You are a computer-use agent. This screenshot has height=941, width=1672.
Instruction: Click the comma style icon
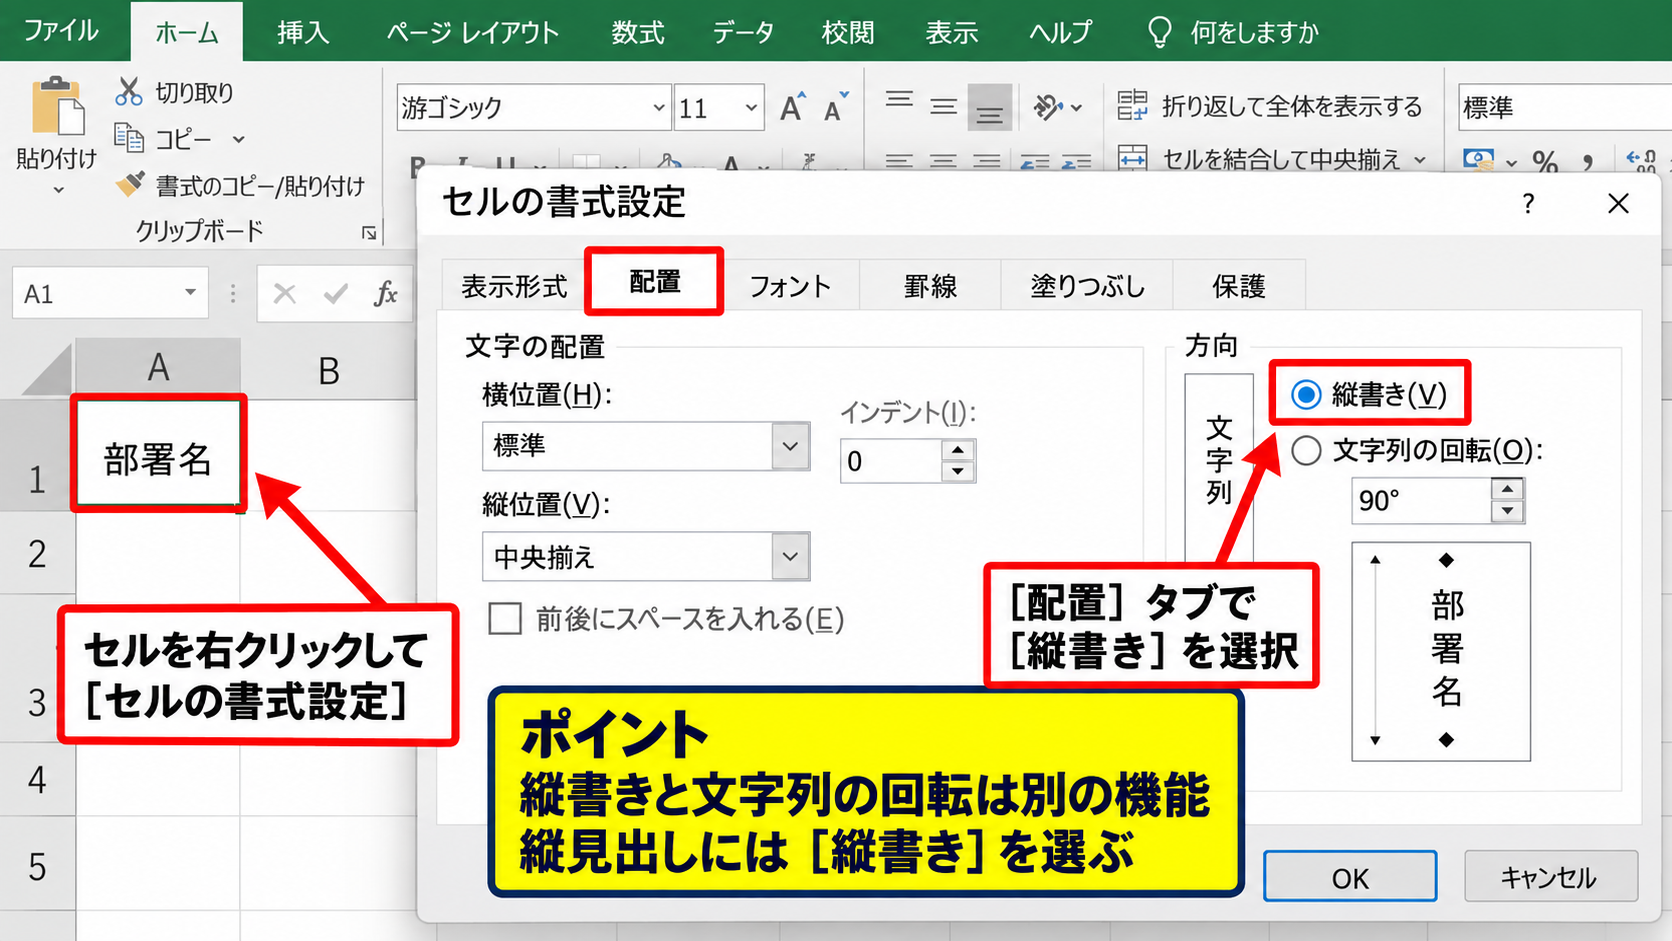click(1588, 162)
